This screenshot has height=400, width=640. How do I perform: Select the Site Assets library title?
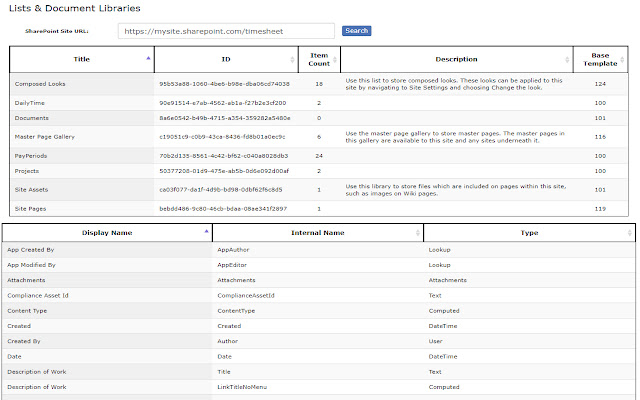click(x=33, y=188)
